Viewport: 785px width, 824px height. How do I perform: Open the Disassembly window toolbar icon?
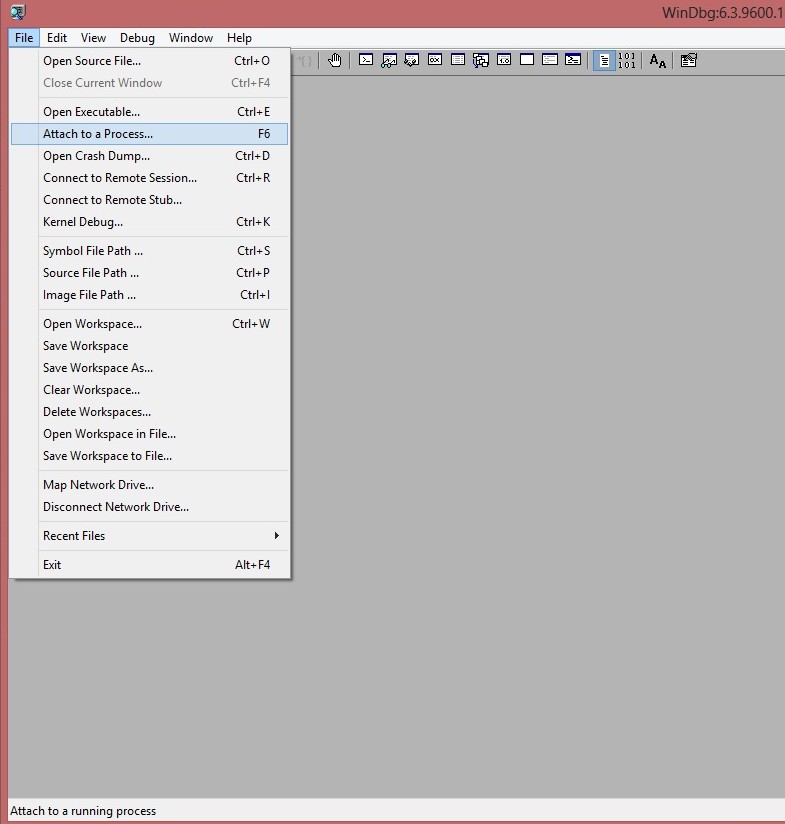pos(504,60)
